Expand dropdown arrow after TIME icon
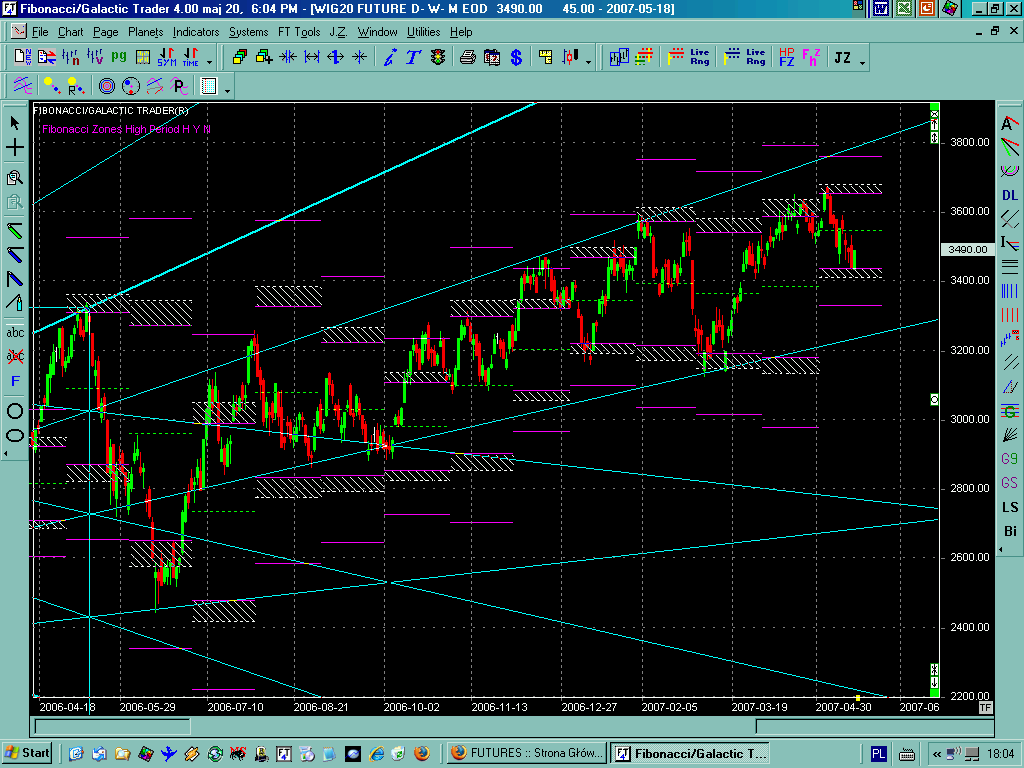Image resolution: width=1024 pixels, height=768 pixels. 209,62
